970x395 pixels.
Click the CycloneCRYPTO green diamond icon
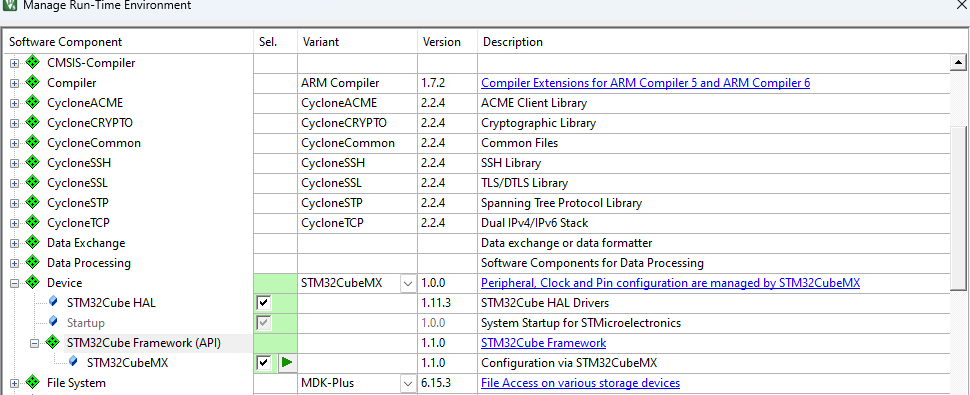click(33, 122)
